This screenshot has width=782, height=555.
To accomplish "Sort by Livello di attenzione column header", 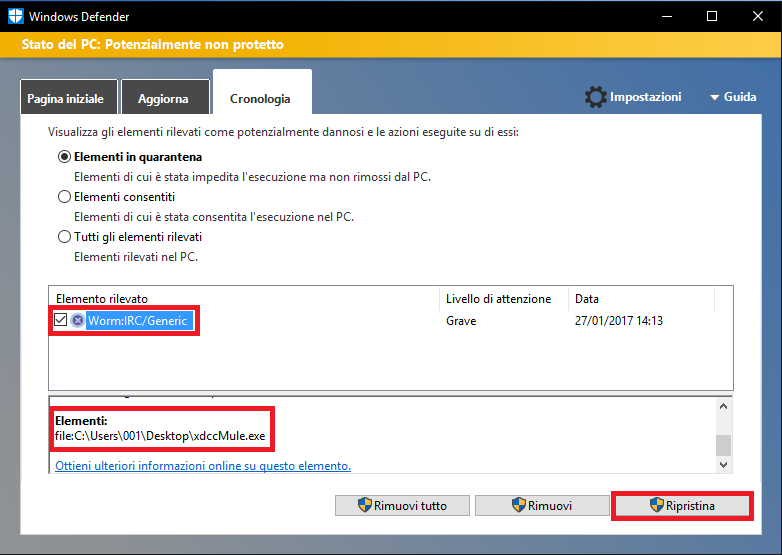I will point(498,299).
